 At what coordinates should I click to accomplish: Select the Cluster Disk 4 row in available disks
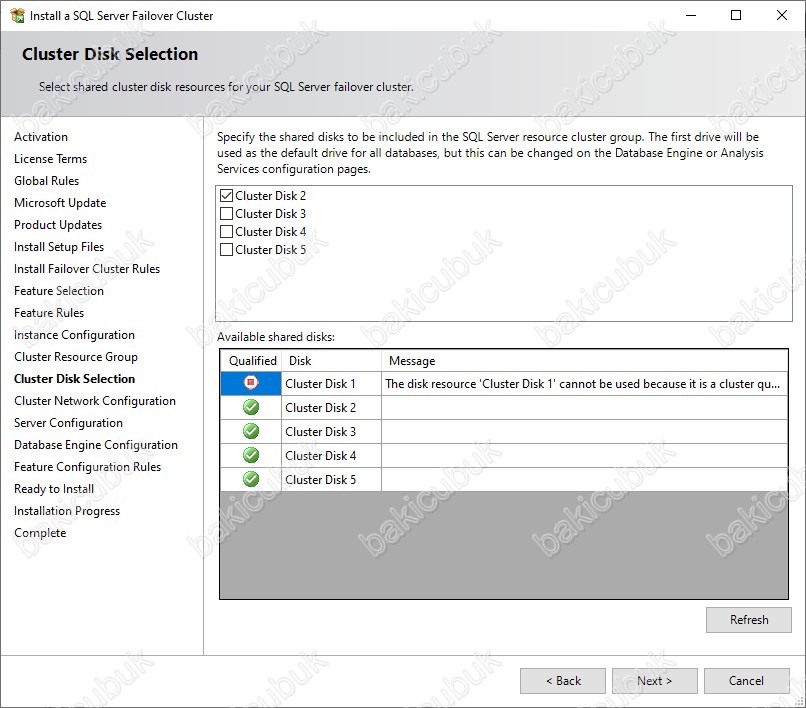pos(504,456)
